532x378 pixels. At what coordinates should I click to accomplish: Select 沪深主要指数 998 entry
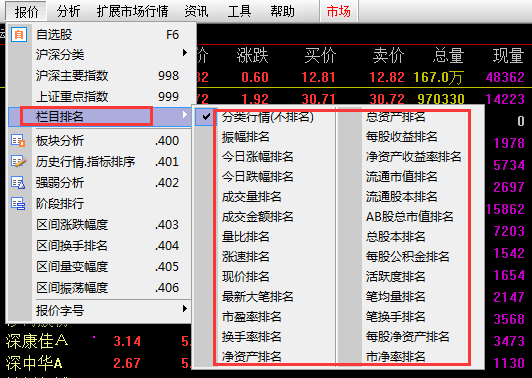101,76
